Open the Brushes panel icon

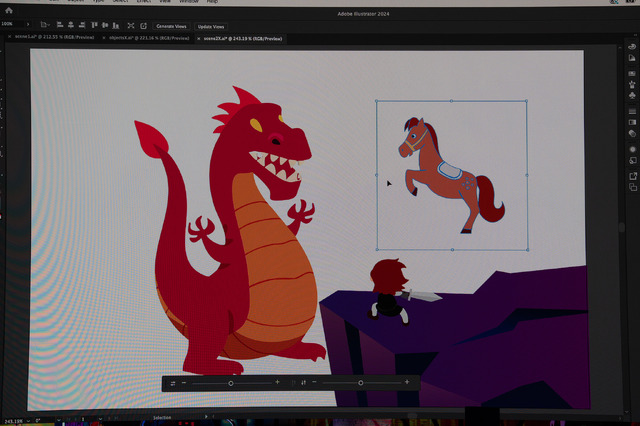pyautogui.click(x=632, y=84)
